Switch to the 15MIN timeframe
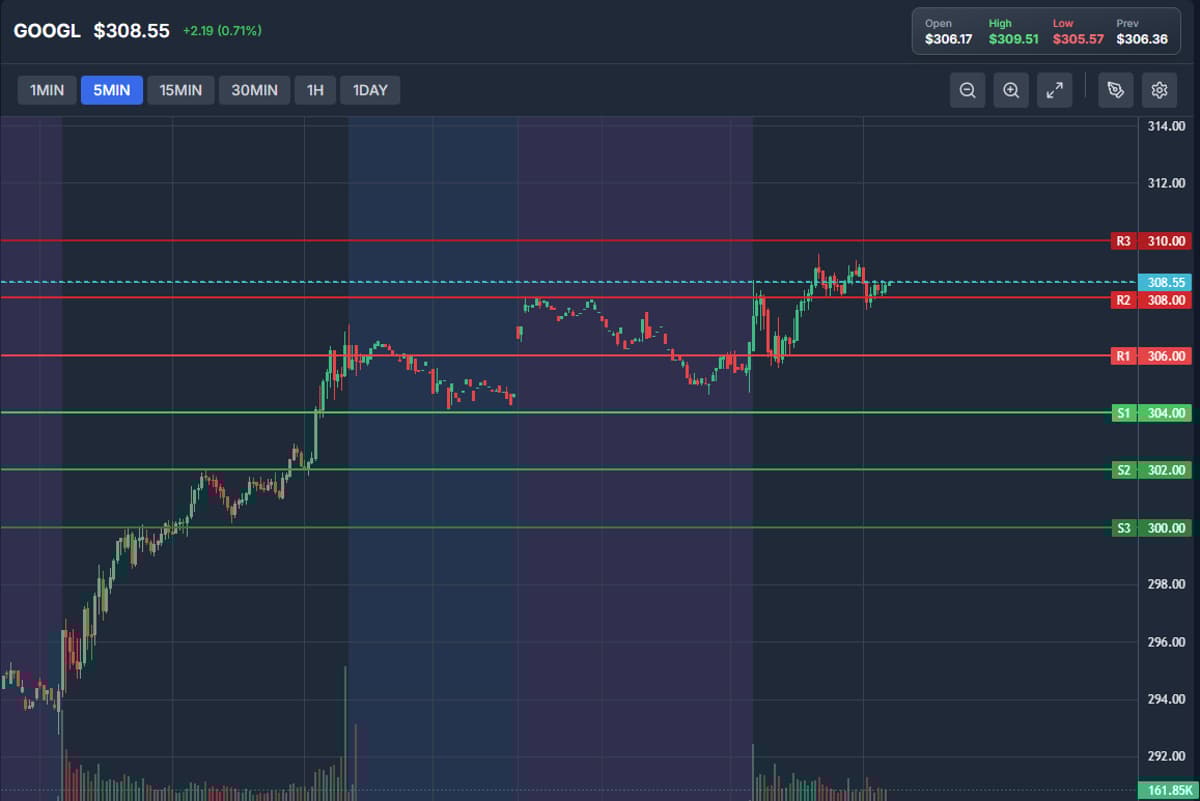The image size is (1200, 801). 181,90
